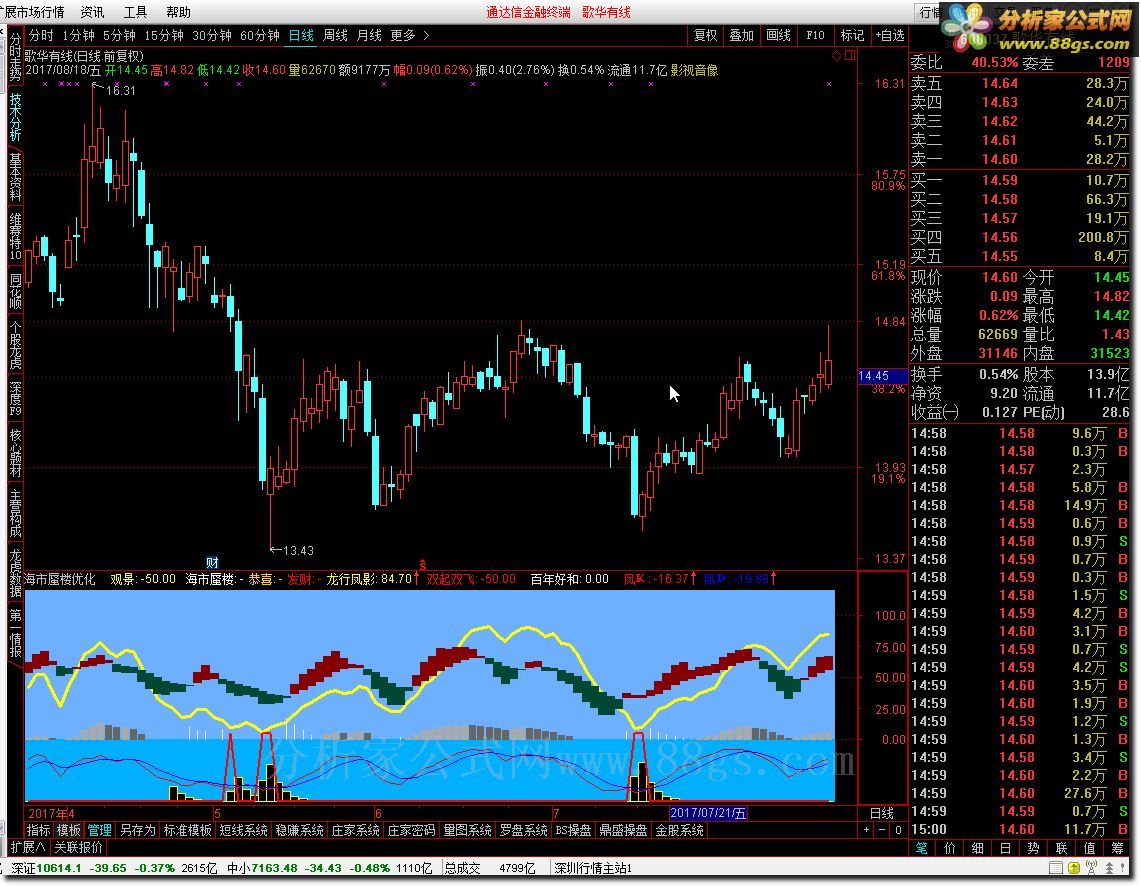Click the window layout icon above the price axis
1141x886 pixels.
point(850,55)
